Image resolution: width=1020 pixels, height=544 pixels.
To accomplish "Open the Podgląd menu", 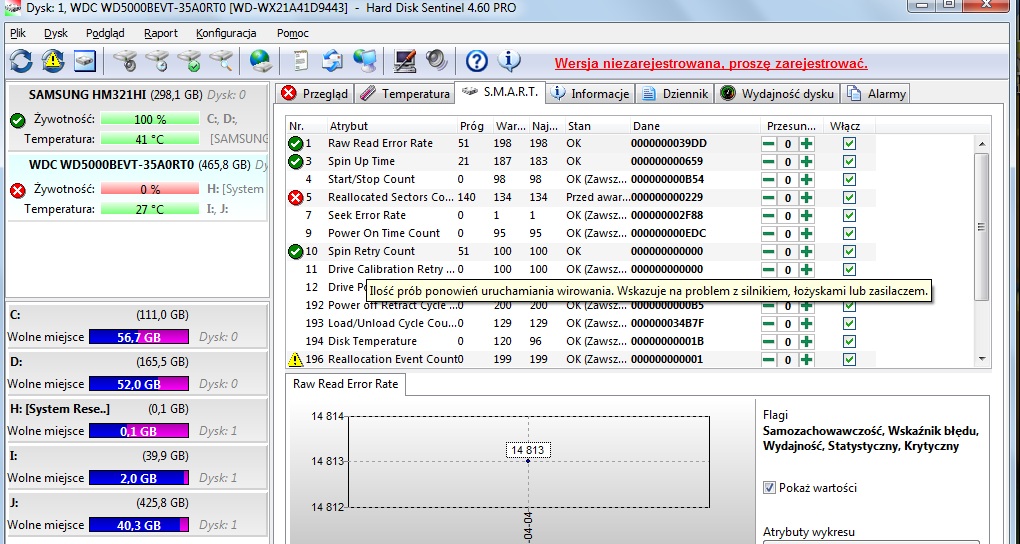I will 105,33.
